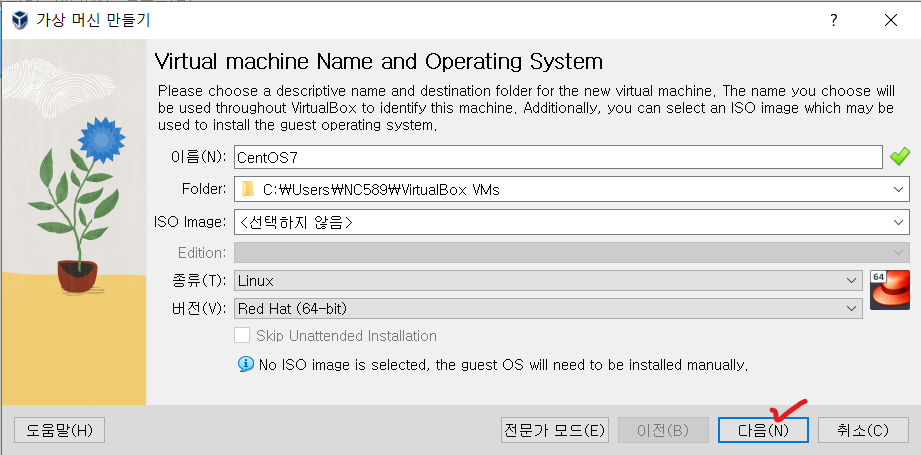Click the 다음(N) next button
This screenshot has height=455, width=921.
pyautogui.click(x=763, y=430)
